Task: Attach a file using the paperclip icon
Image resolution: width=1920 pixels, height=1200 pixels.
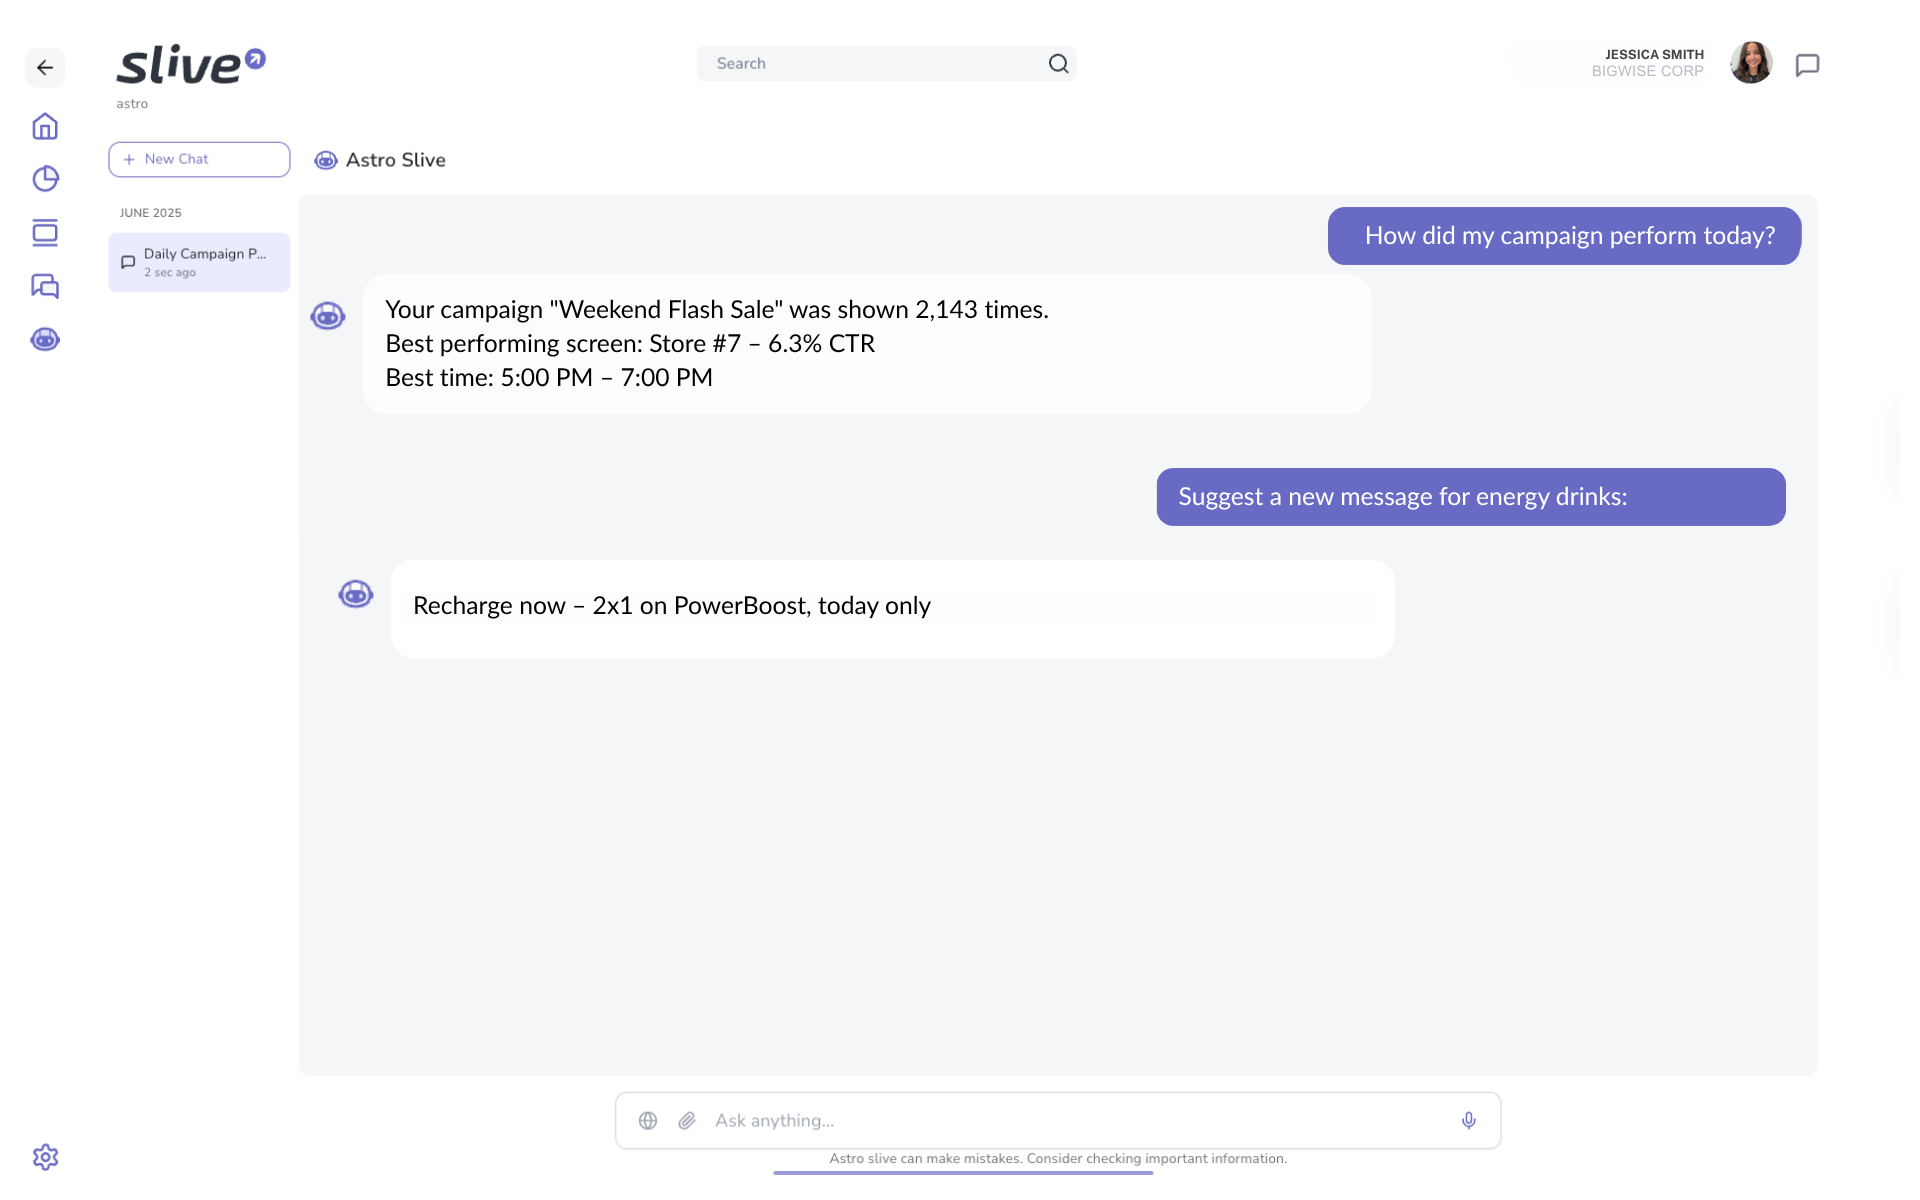Action: tap(687, 1120)
